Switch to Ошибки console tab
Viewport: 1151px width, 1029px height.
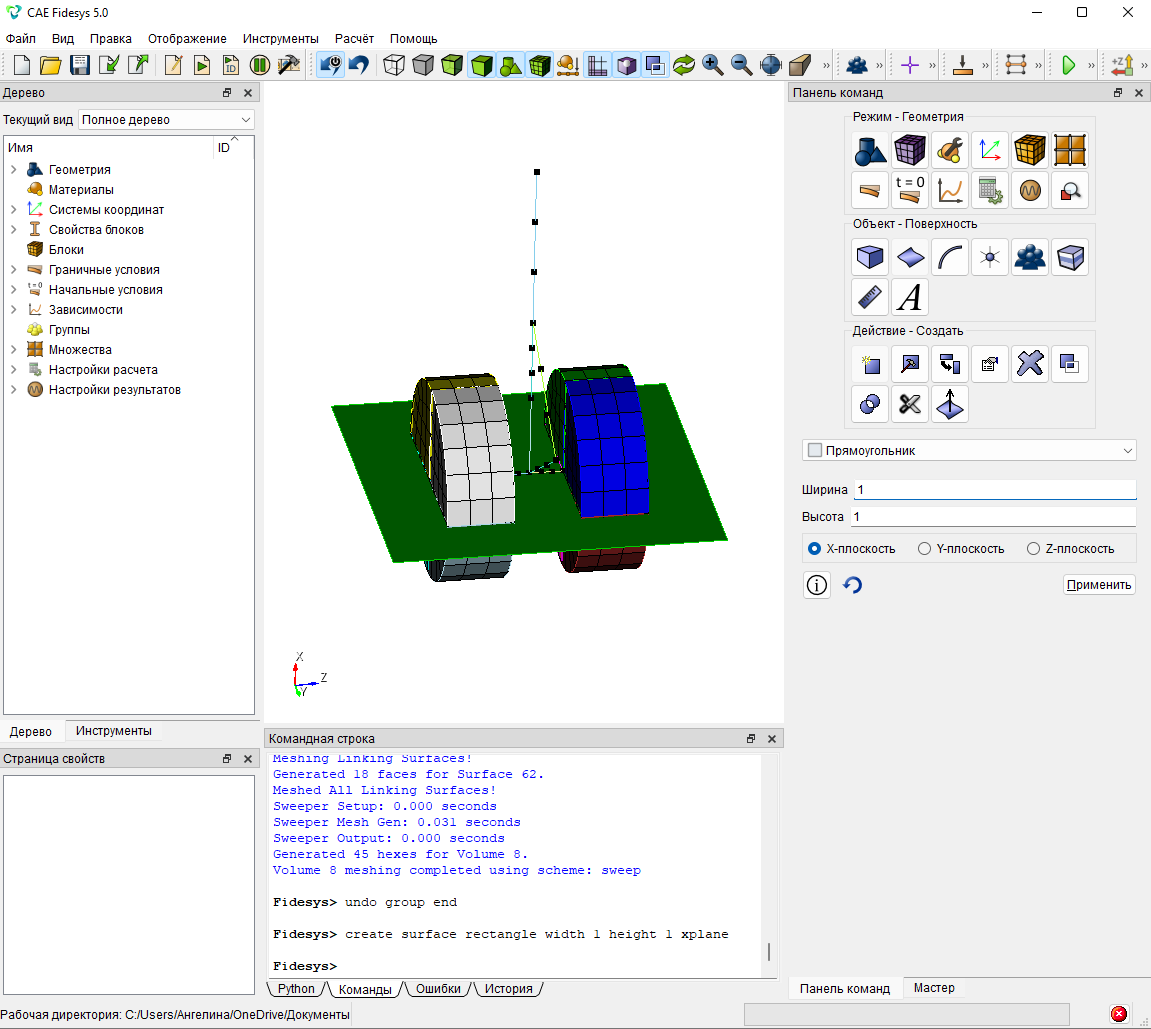[x=438, y=989]
